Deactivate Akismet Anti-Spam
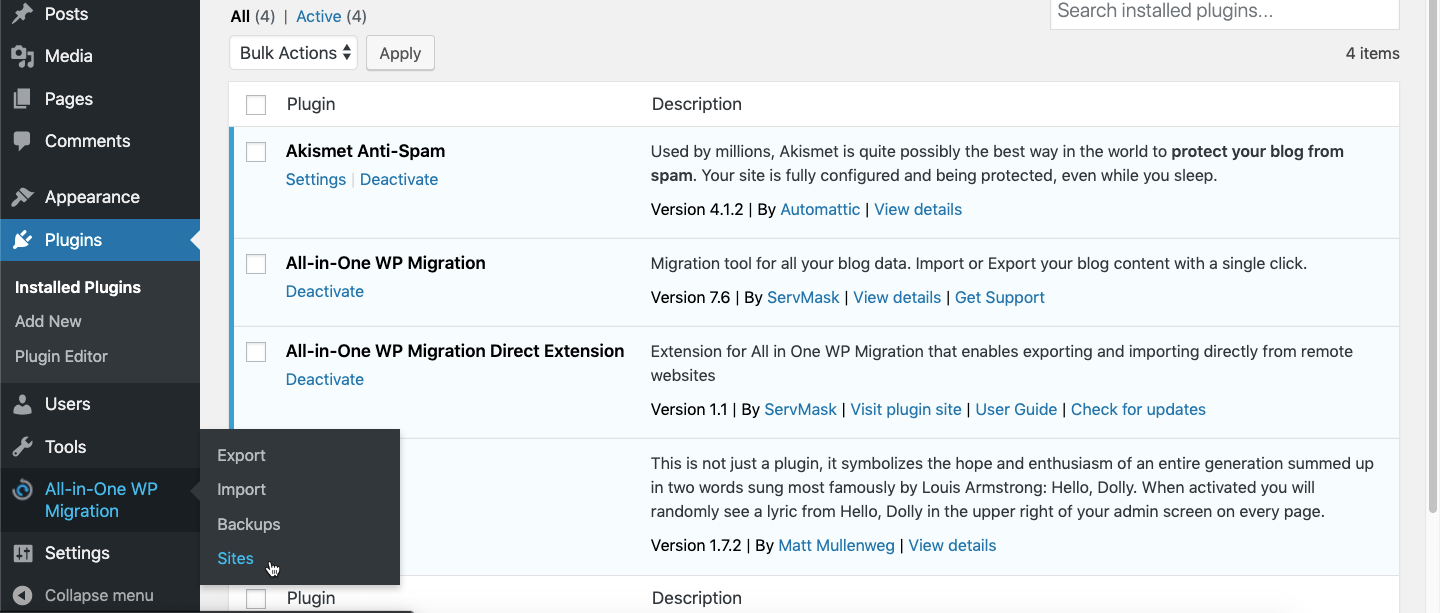This screenshot has width=1440, height=613. (399, 179)
